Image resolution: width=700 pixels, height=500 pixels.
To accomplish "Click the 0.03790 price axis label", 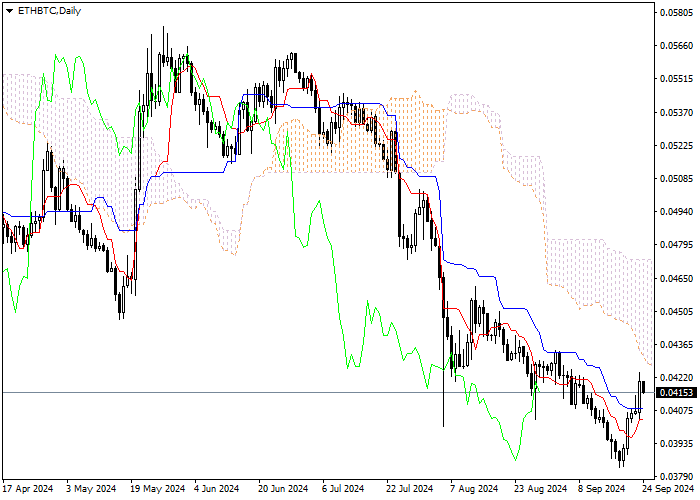I will pos(676,477).
